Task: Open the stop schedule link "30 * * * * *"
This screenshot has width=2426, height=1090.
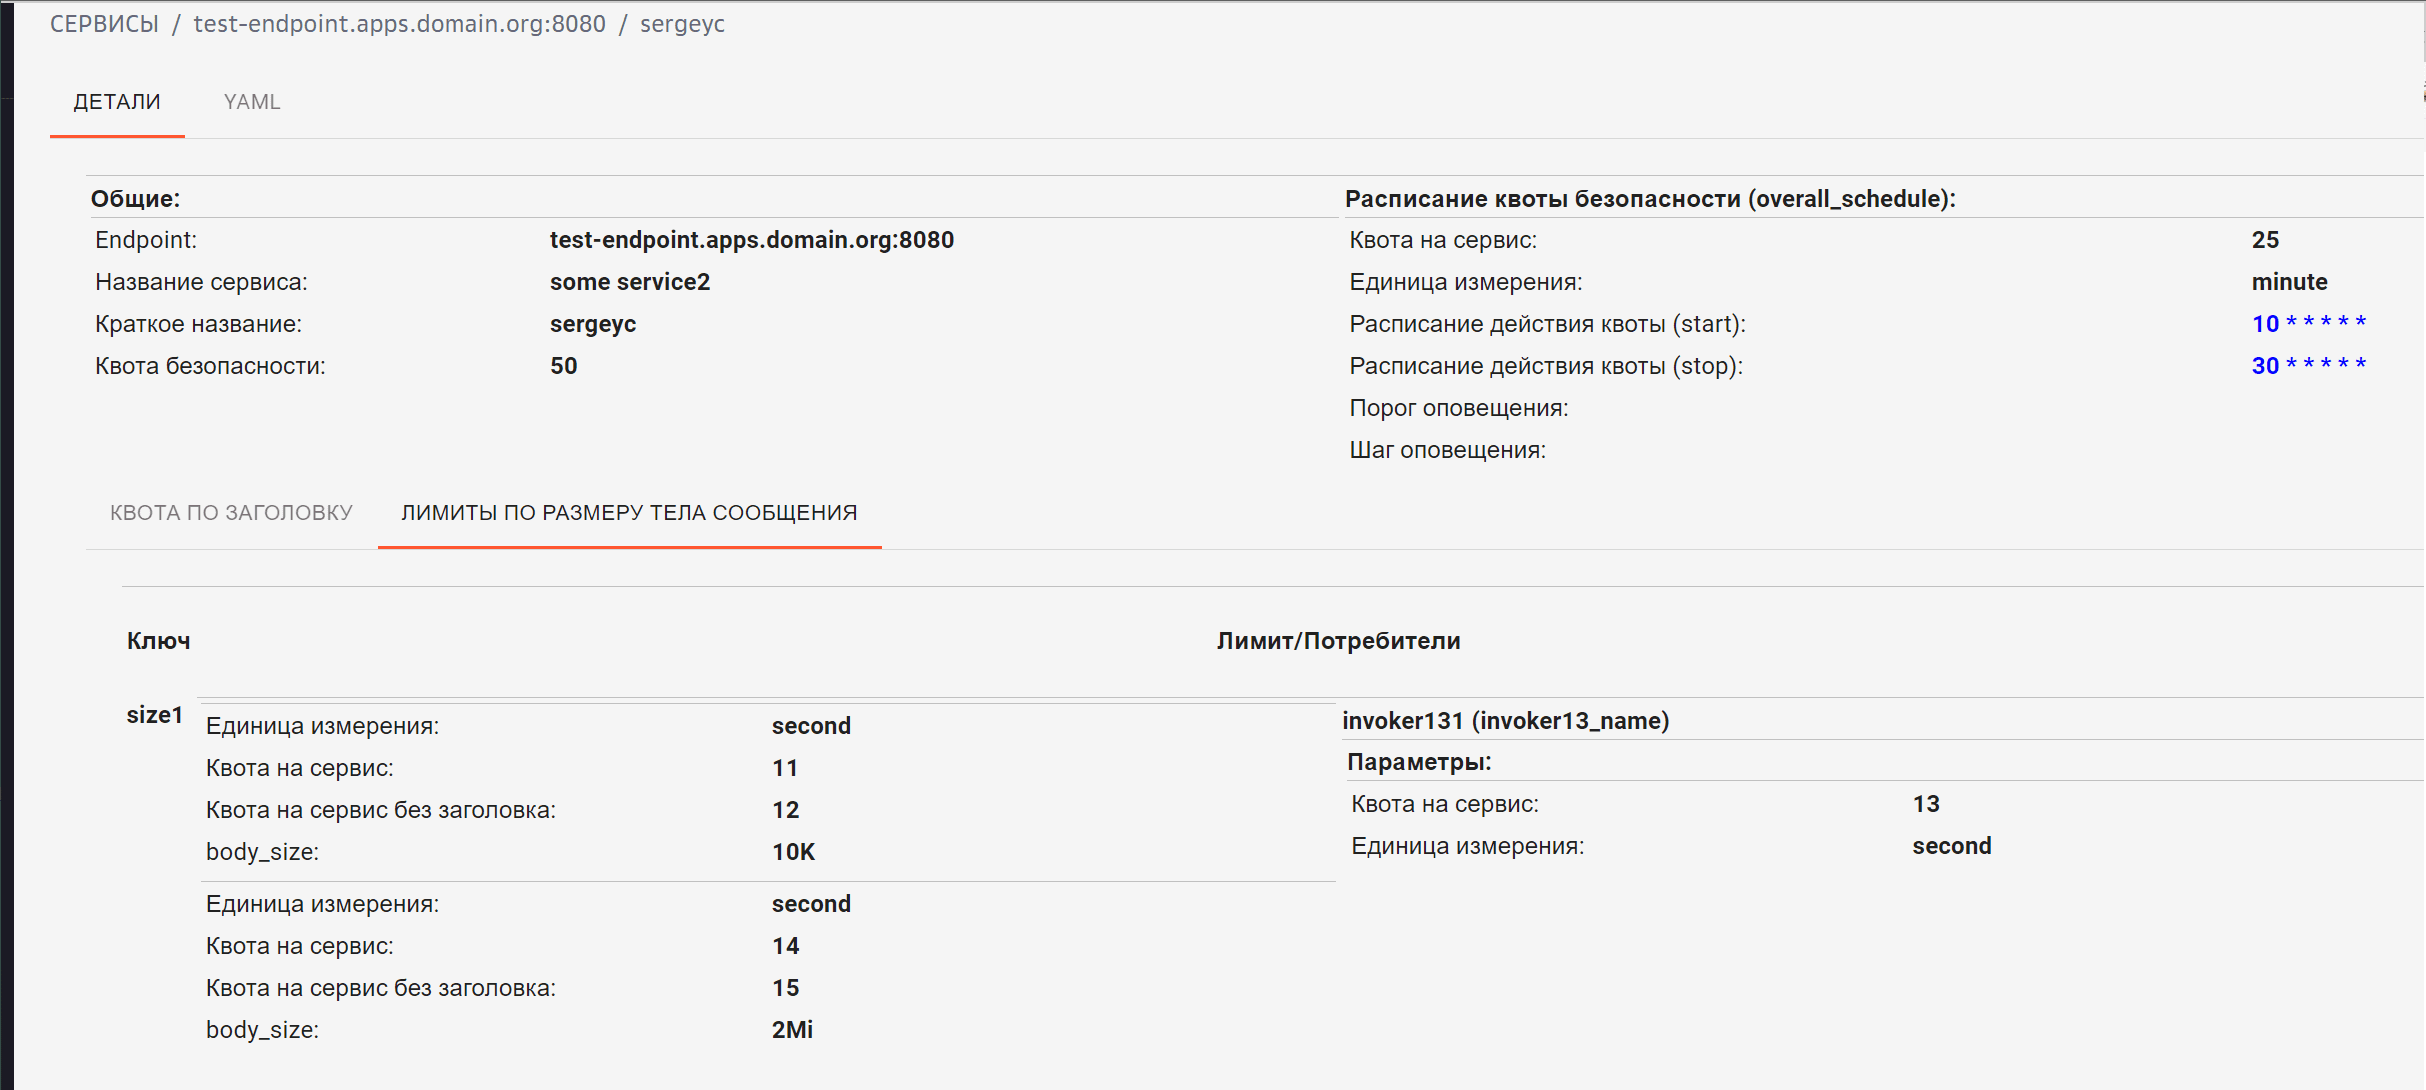Action: click(2308, 366)
